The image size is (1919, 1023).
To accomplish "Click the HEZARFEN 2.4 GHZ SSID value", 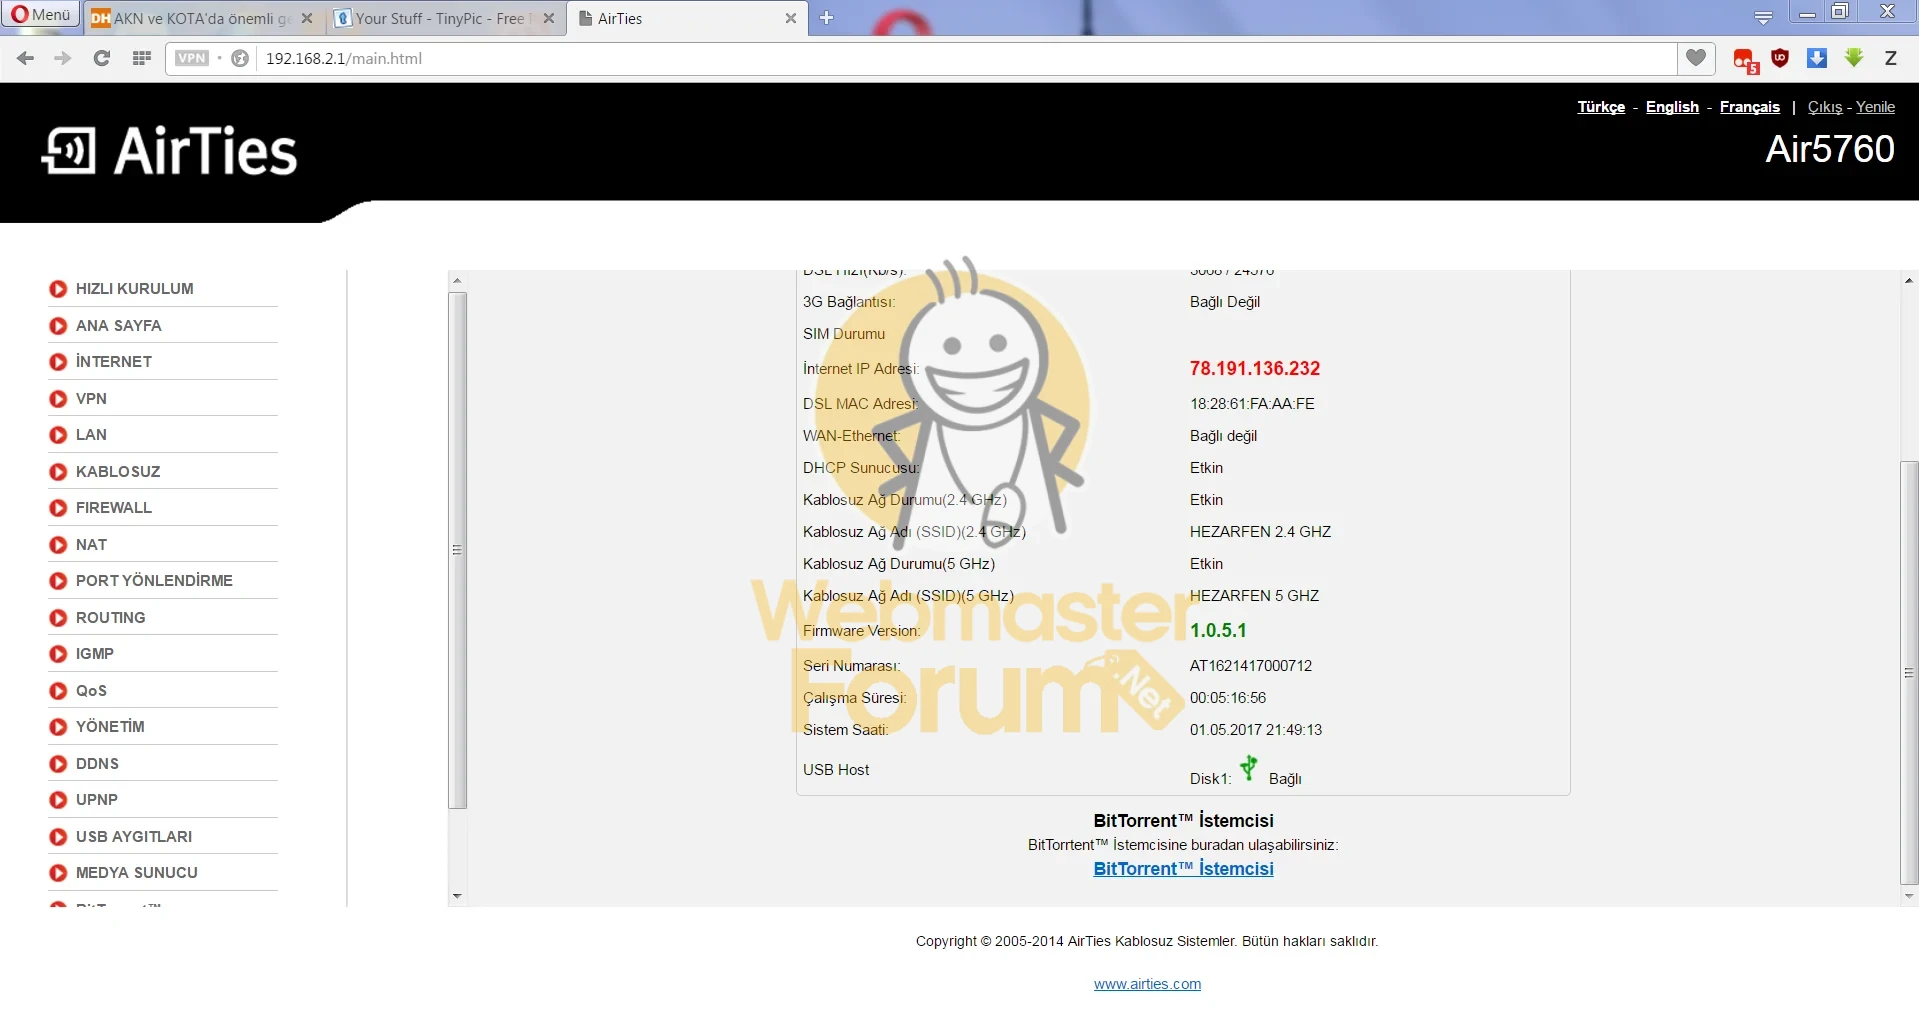I will coord(1260,532).
